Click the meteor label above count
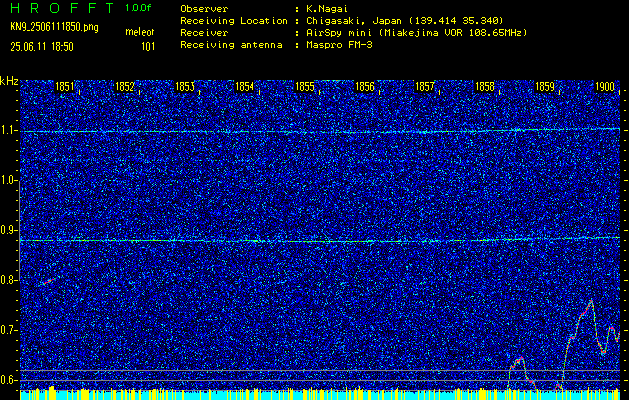The height and width of the screenshot is (400, 629). point(140,32)
